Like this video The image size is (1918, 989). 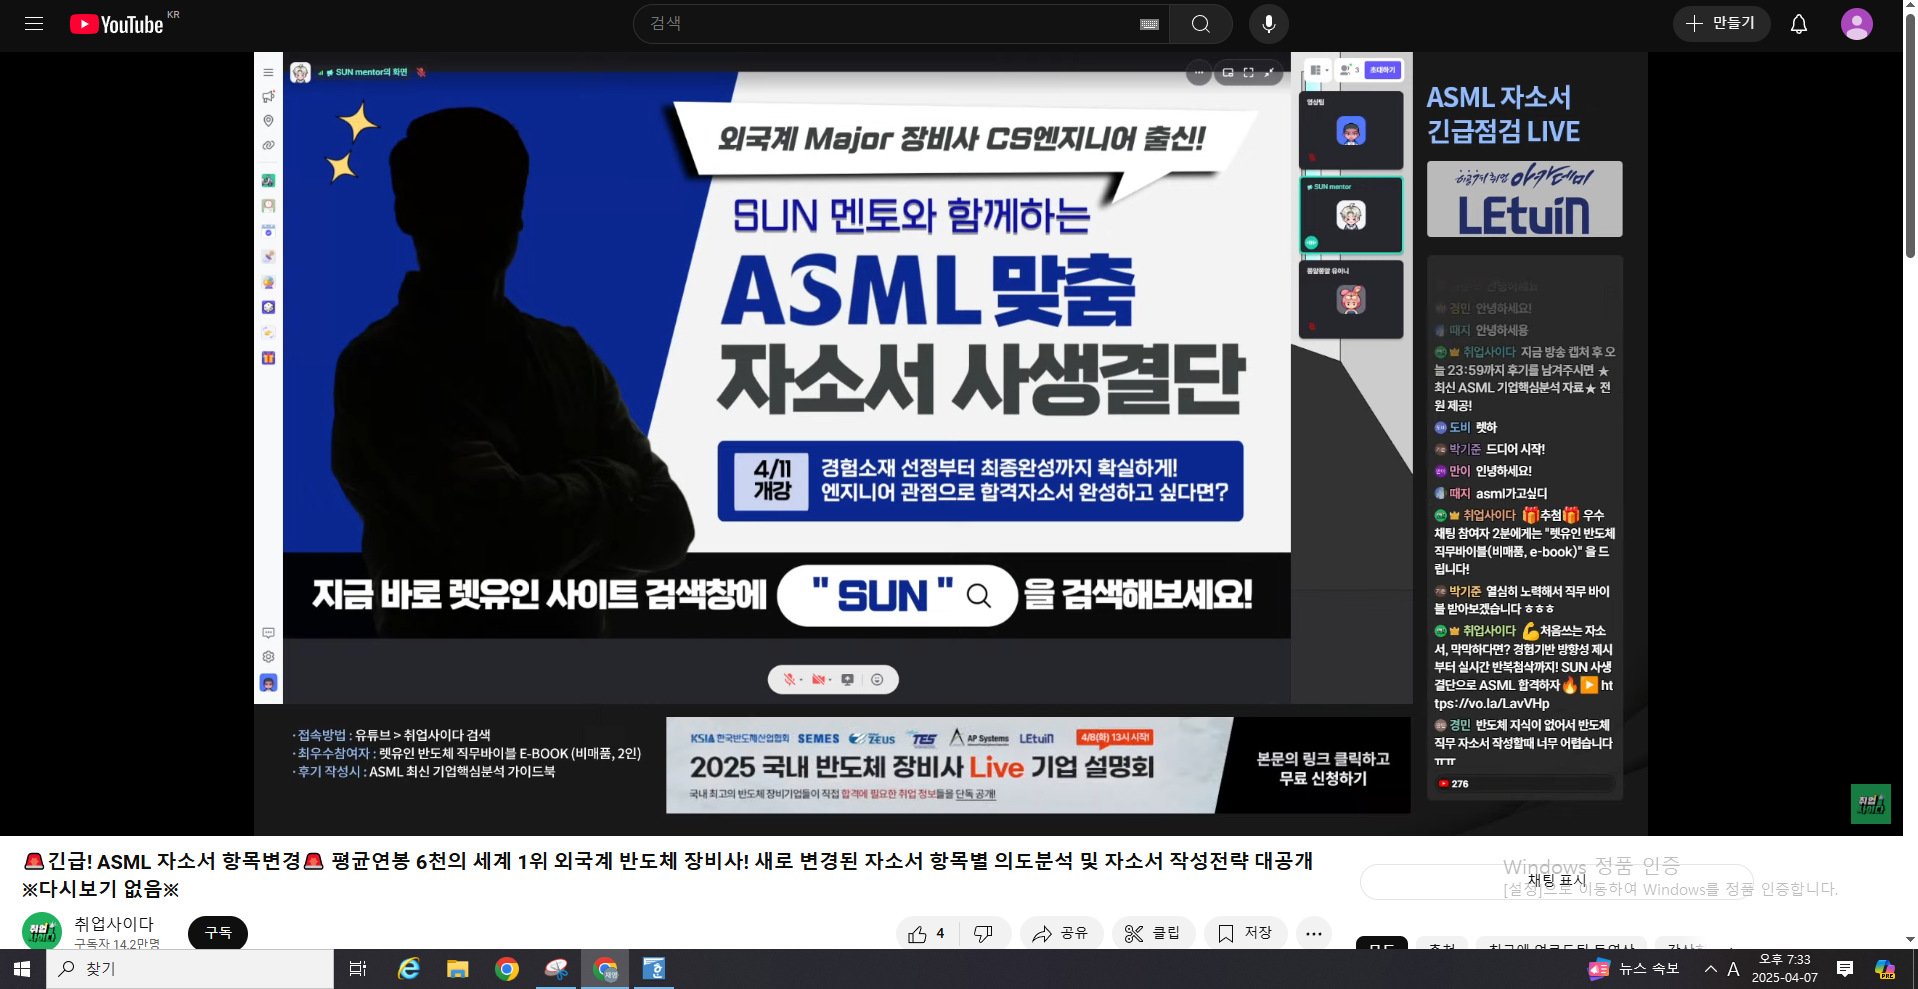point(927,933)
